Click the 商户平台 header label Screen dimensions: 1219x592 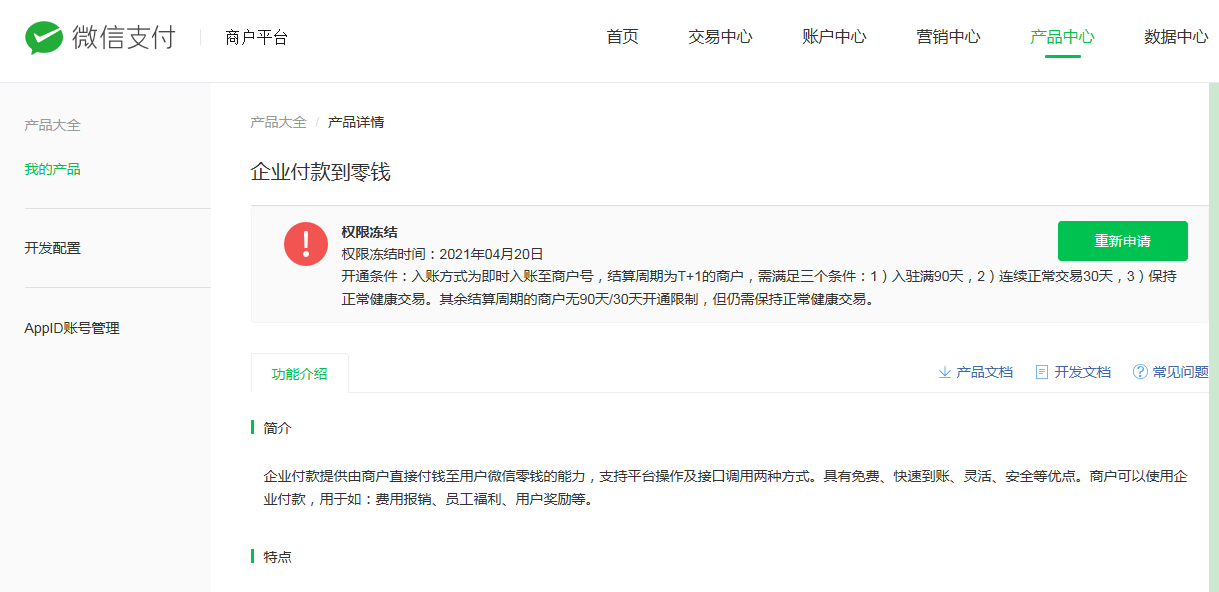tap(256, 38)
